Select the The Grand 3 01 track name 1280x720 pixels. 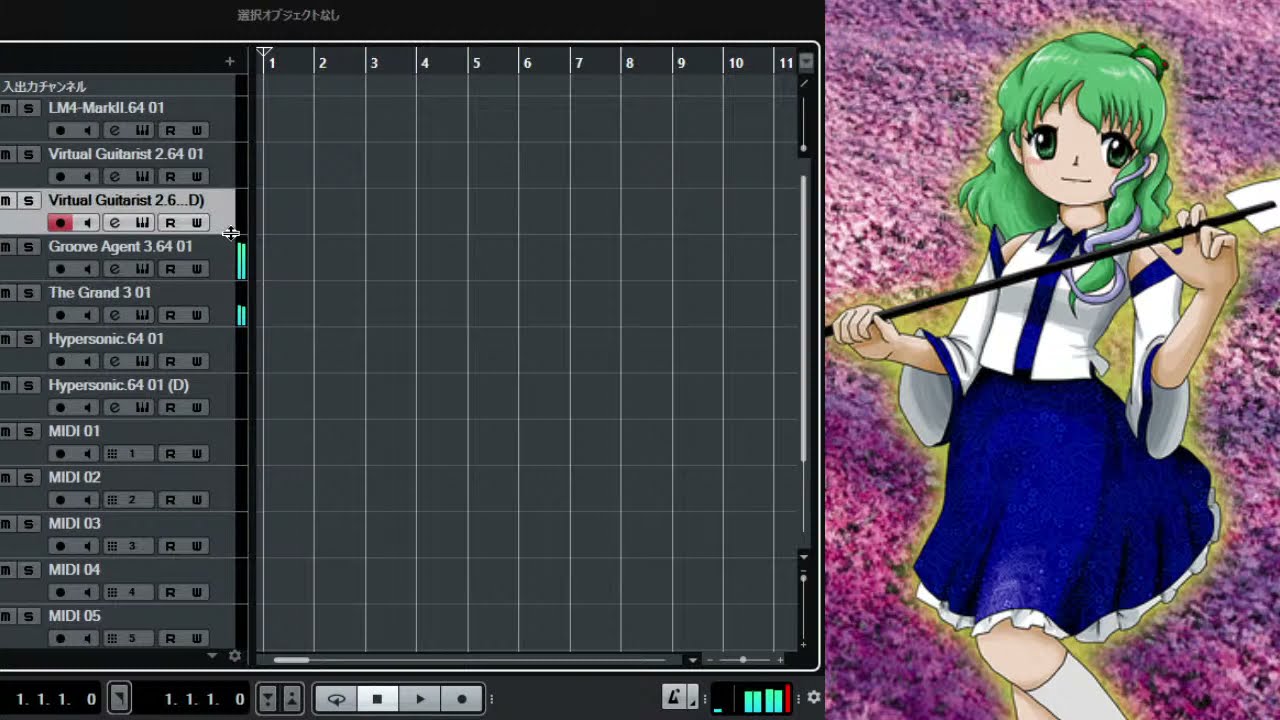pos(100,292)
